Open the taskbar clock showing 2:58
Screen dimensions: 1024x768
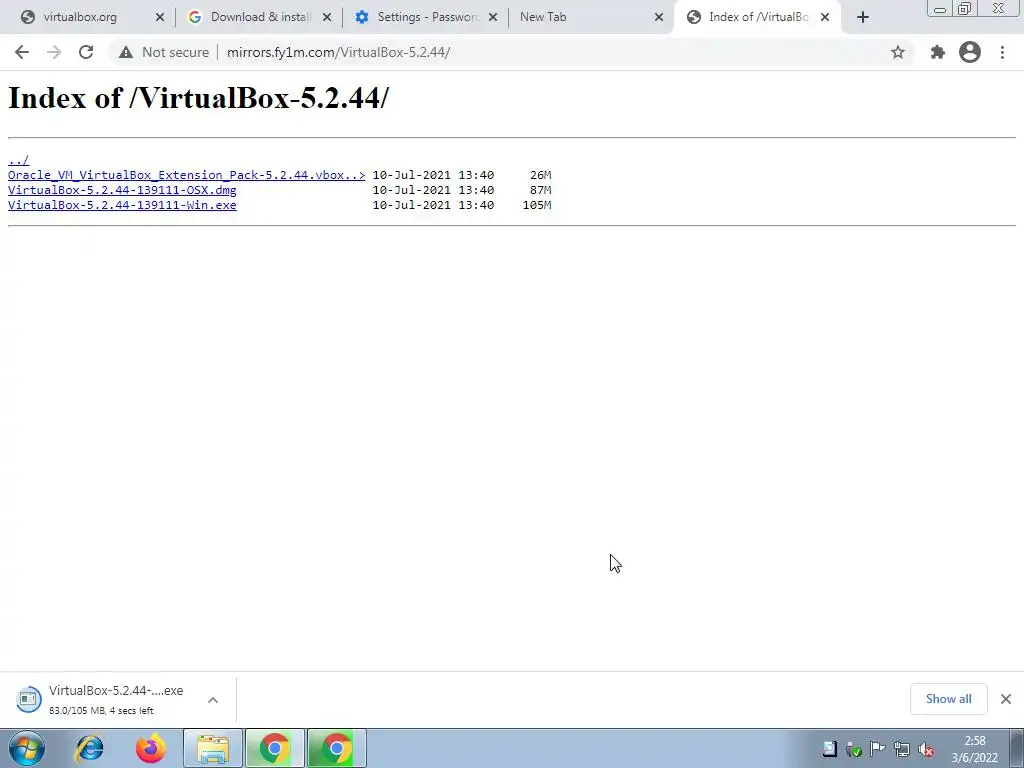(x=974, y=749)
